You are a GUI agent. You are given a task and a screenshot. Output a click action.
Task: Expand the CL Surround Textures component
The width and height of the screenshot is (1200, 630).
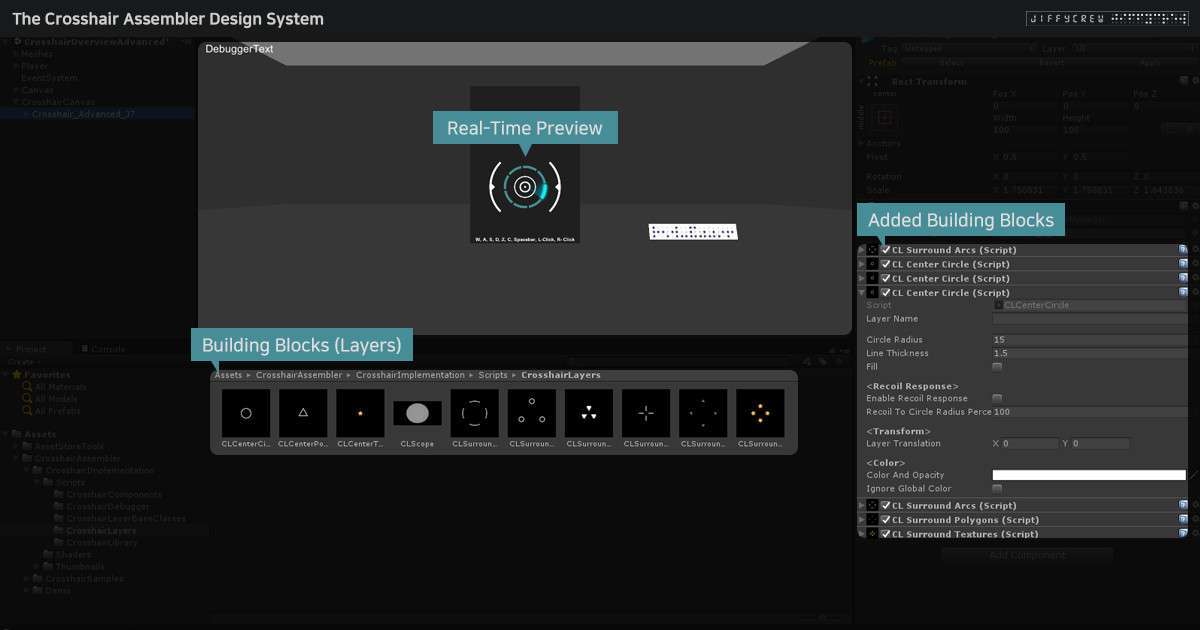(862, 534)
